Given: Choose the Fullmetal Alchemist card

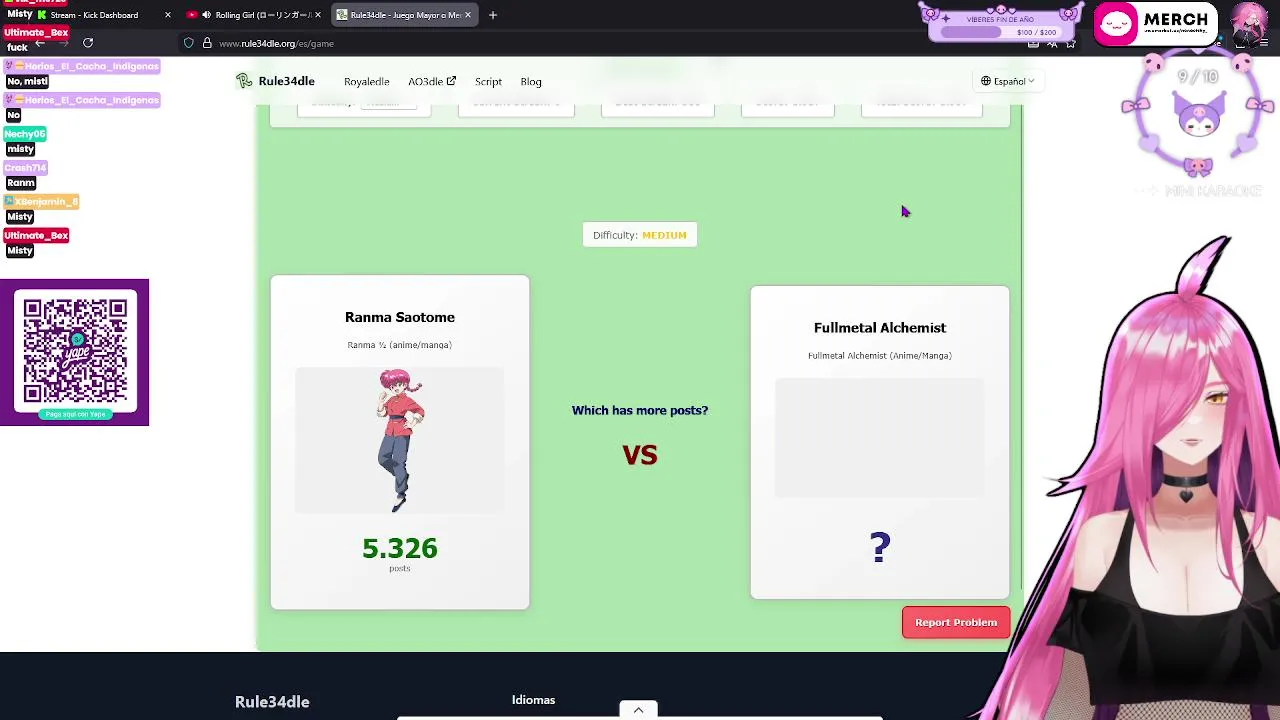Looking at the screenshot, I should pyautogui.click(x=880, y=442).
